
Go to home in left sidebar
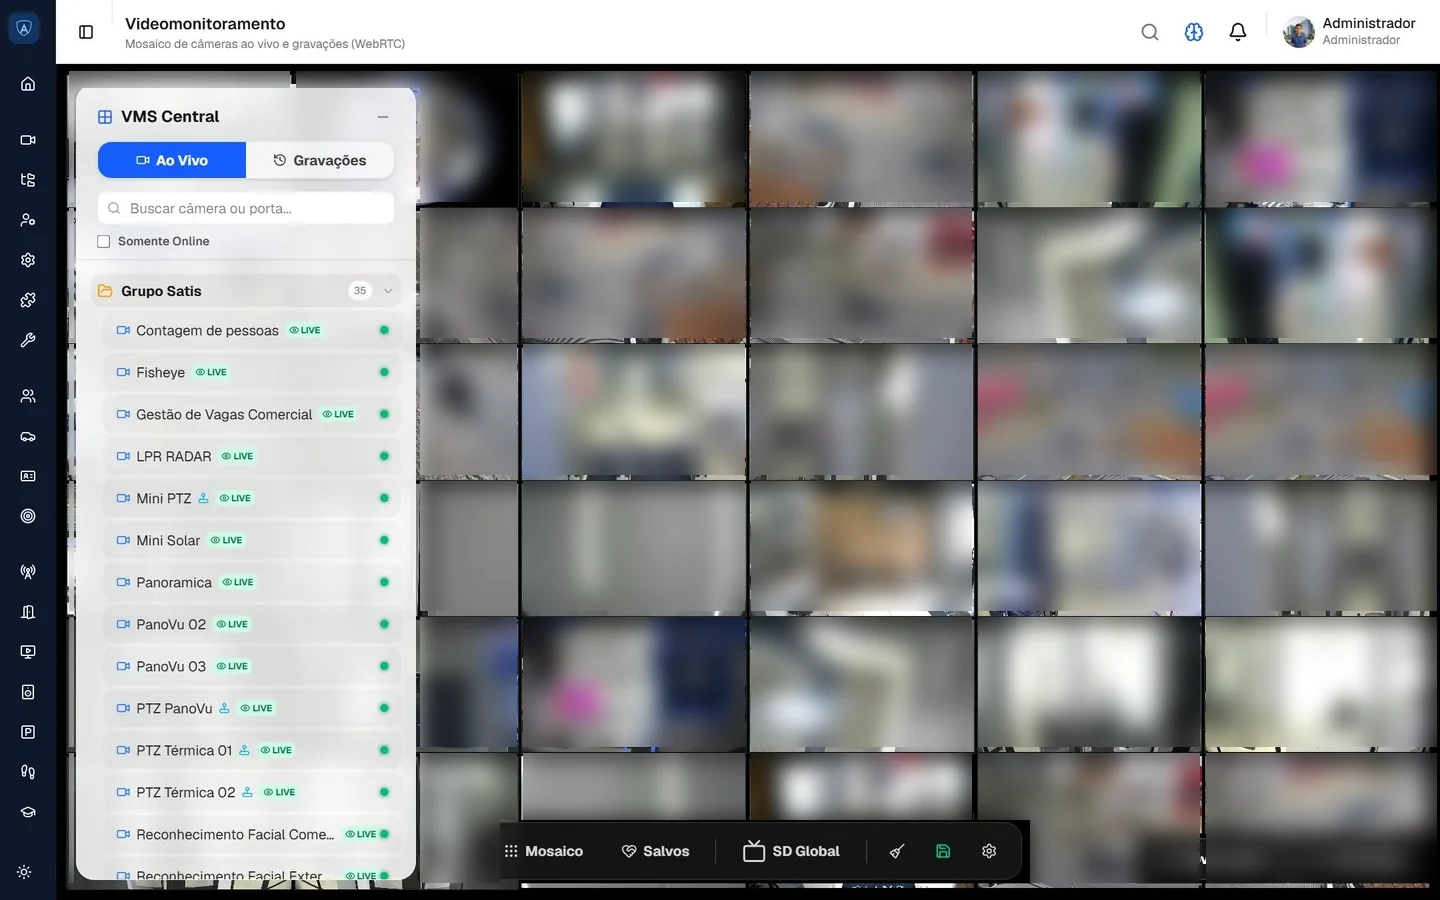click(x=28, y=84)
